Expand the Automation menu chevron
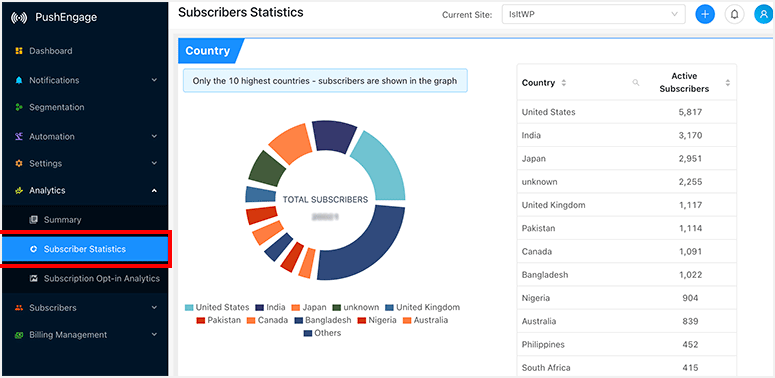 [x=154, y=136]
